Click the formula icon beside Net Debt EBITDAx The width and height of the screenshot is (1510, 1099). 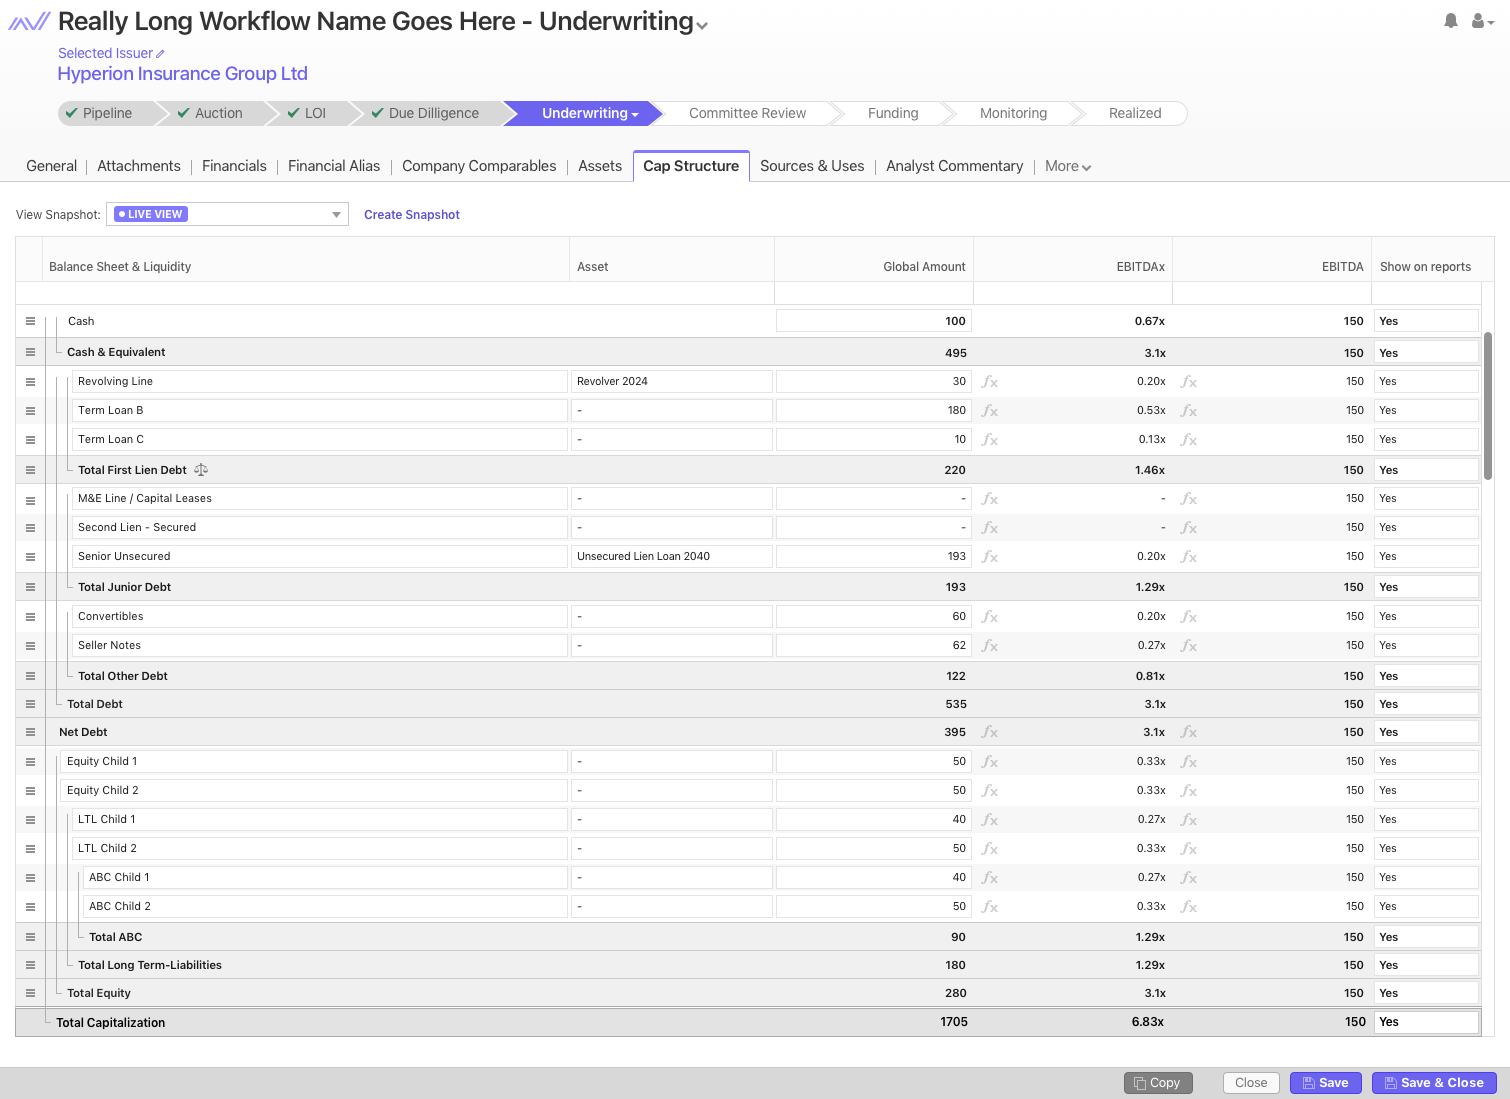[1189, 732]
